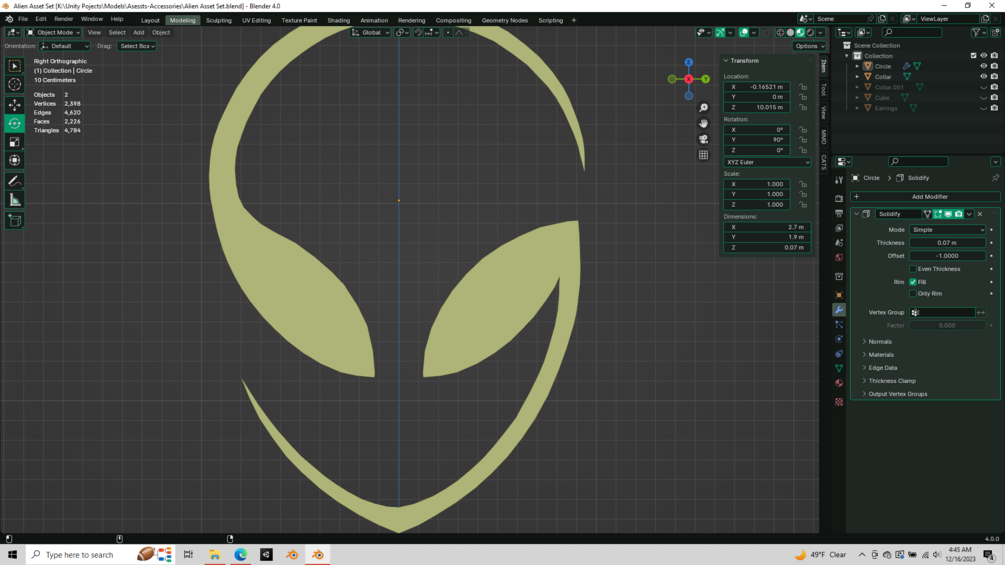
Task: Adjust the Solidify Offset -1.0000 slider
Action: pos(947,256)
